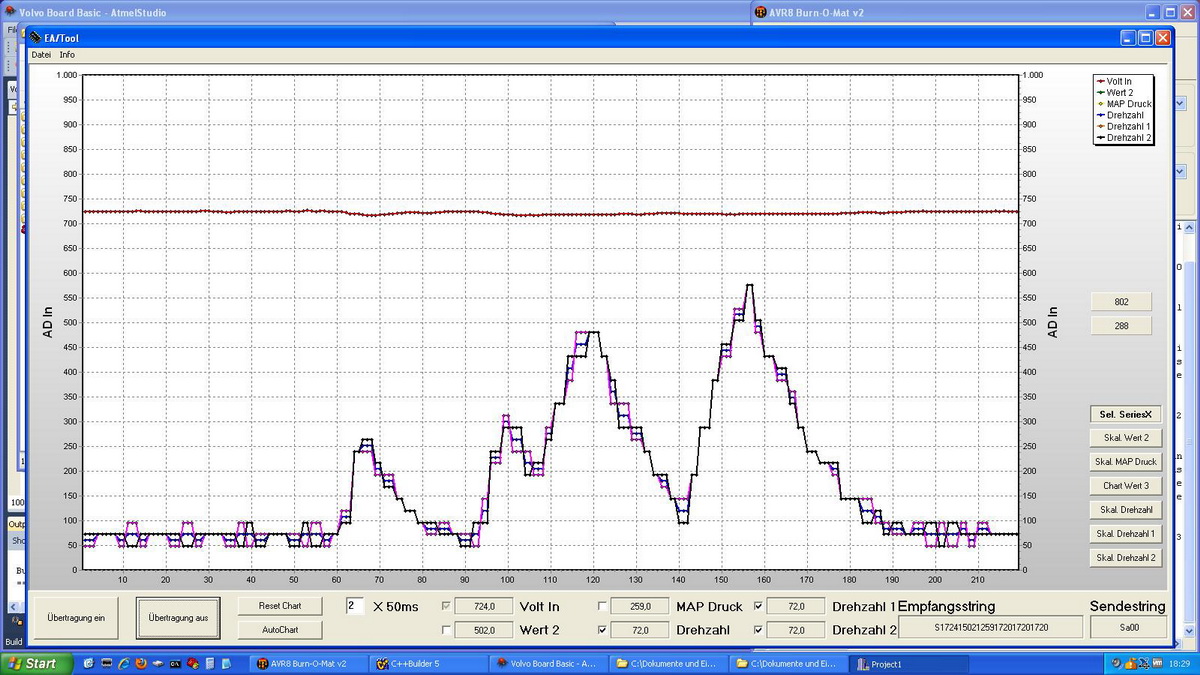Open AtmelStudio ladybug quick launch icon
Viewport: 1200px width, 675px height.
(x=191, y=663)
